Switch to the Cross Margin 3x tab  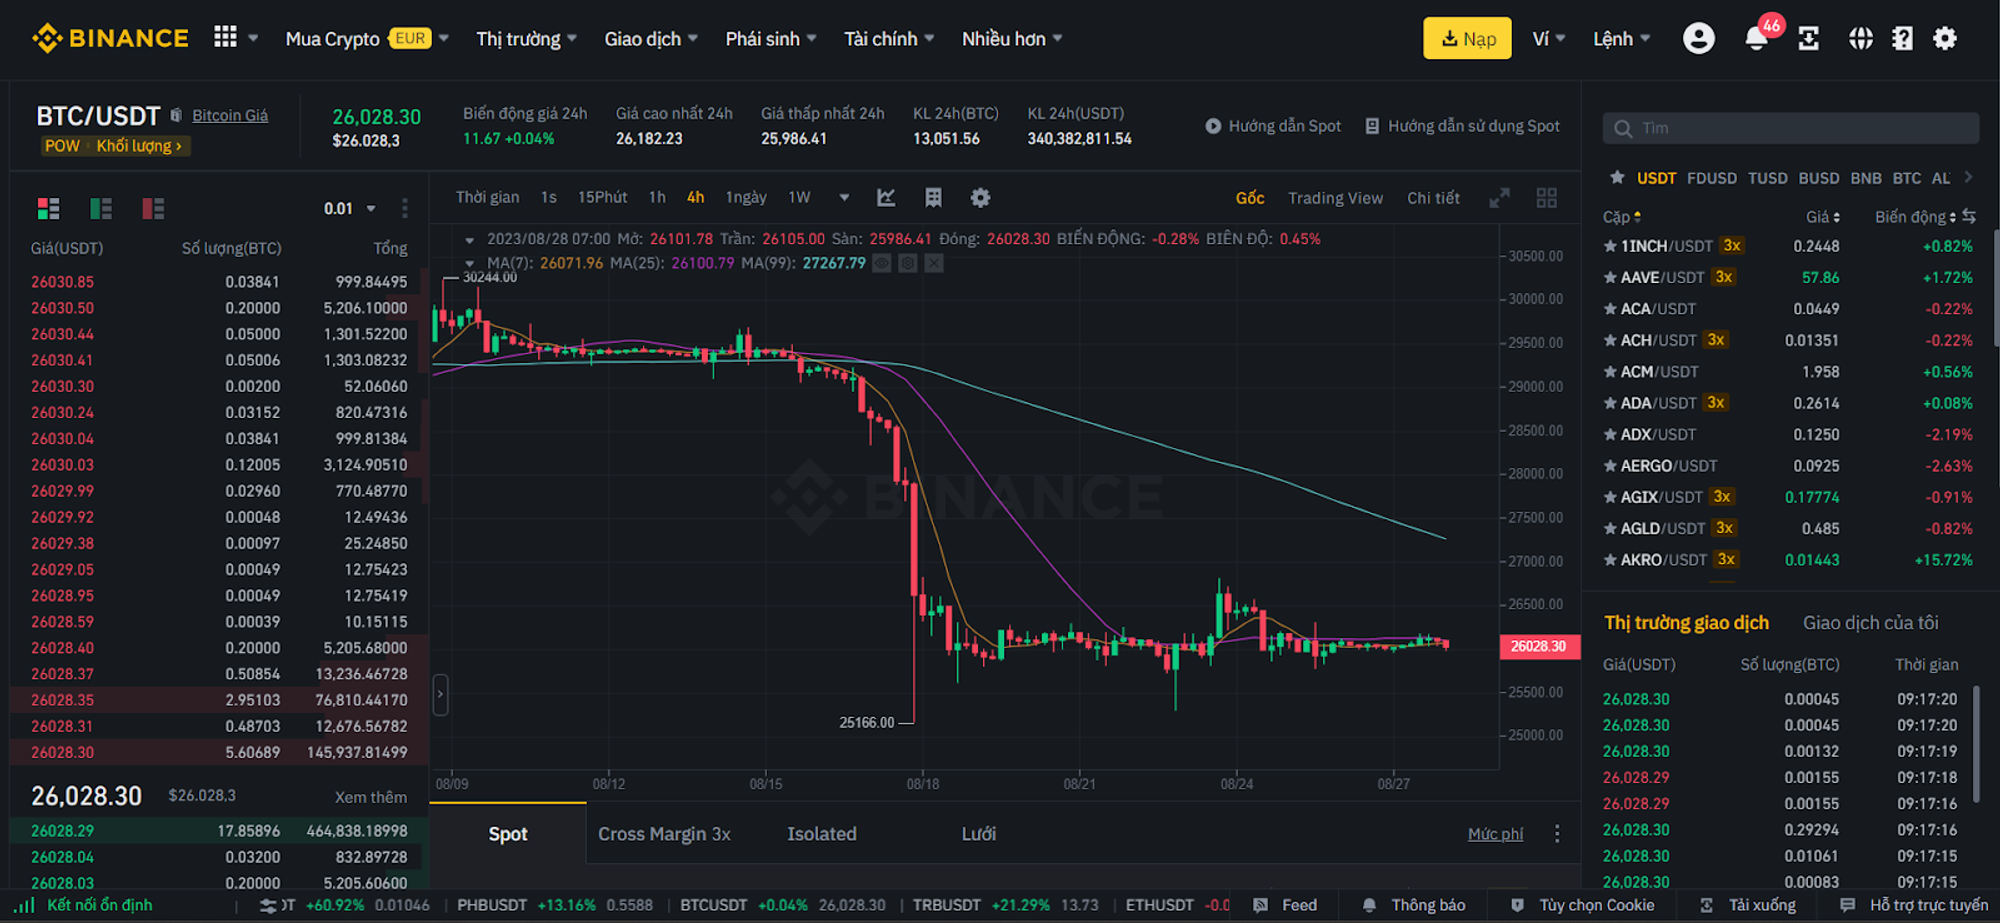coord(665,833)
